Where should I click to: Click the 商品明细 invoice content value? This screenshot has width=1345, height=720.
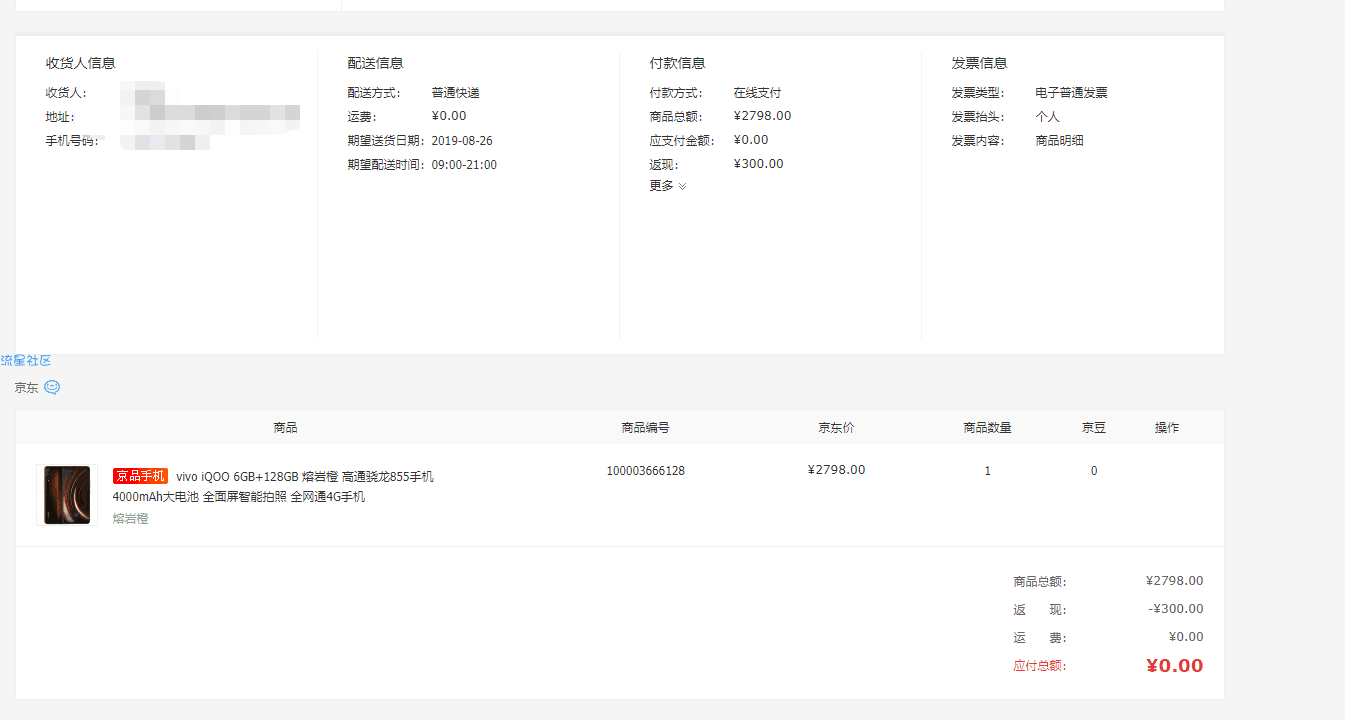click(1059, 141)
